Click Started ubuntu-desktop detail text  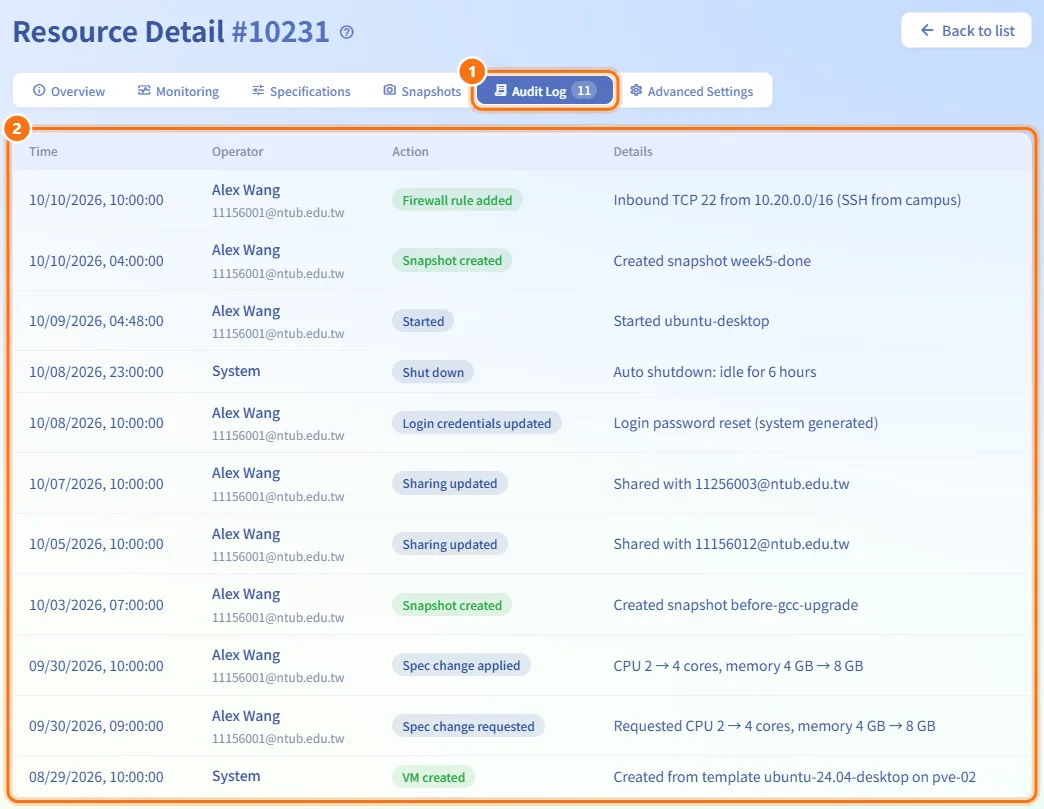click(x=691, y=321)
